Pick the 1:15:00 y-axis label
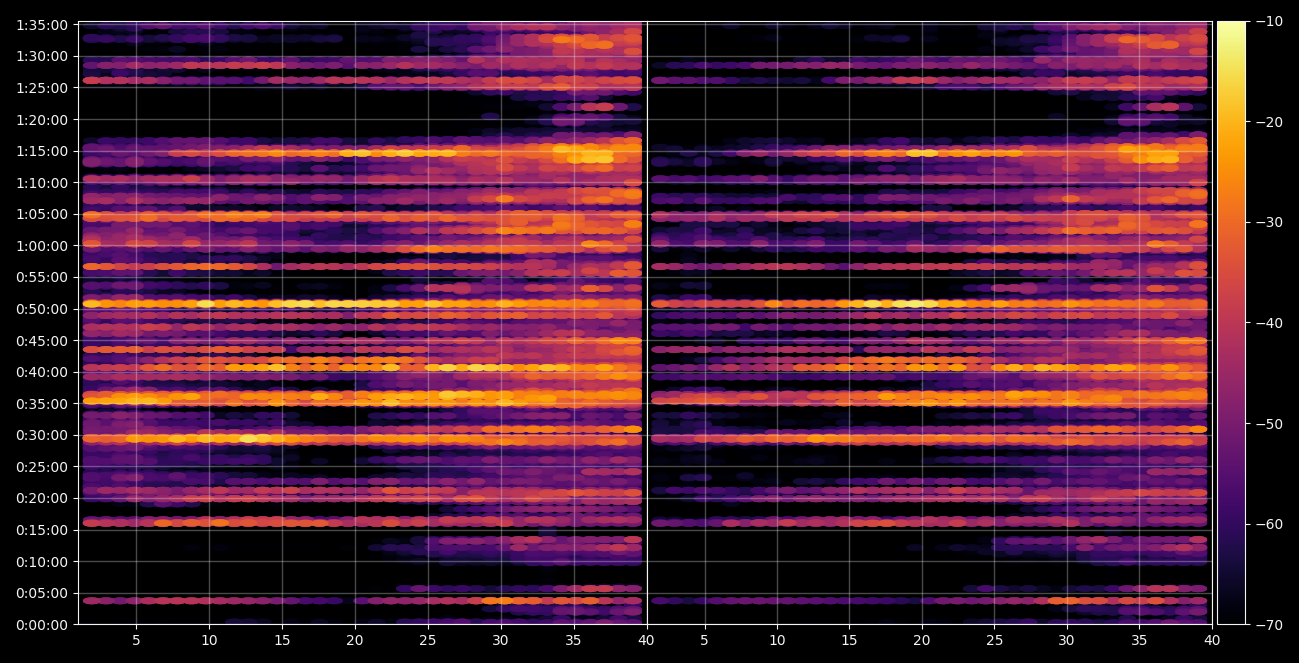The image size is (1299, 663). coord(43,151)
